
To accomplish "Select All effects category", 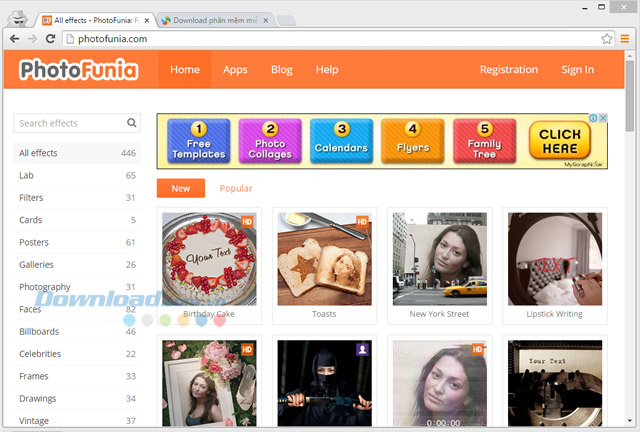I will click(77, 153).
